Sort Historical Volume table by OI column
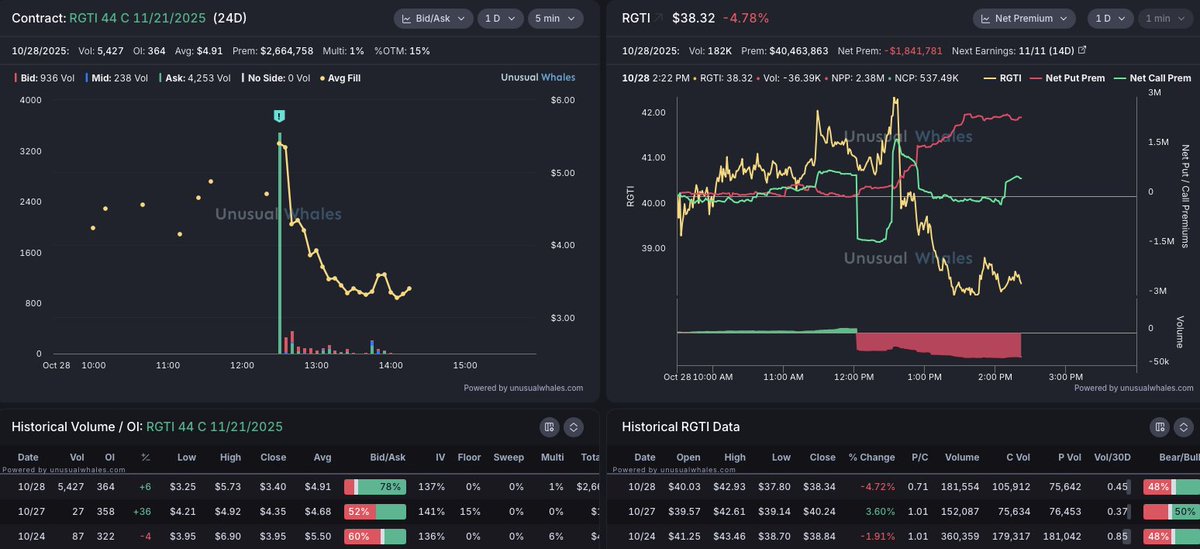The height and width of the screenshot is (549, 1200). (x=110, y=457)
